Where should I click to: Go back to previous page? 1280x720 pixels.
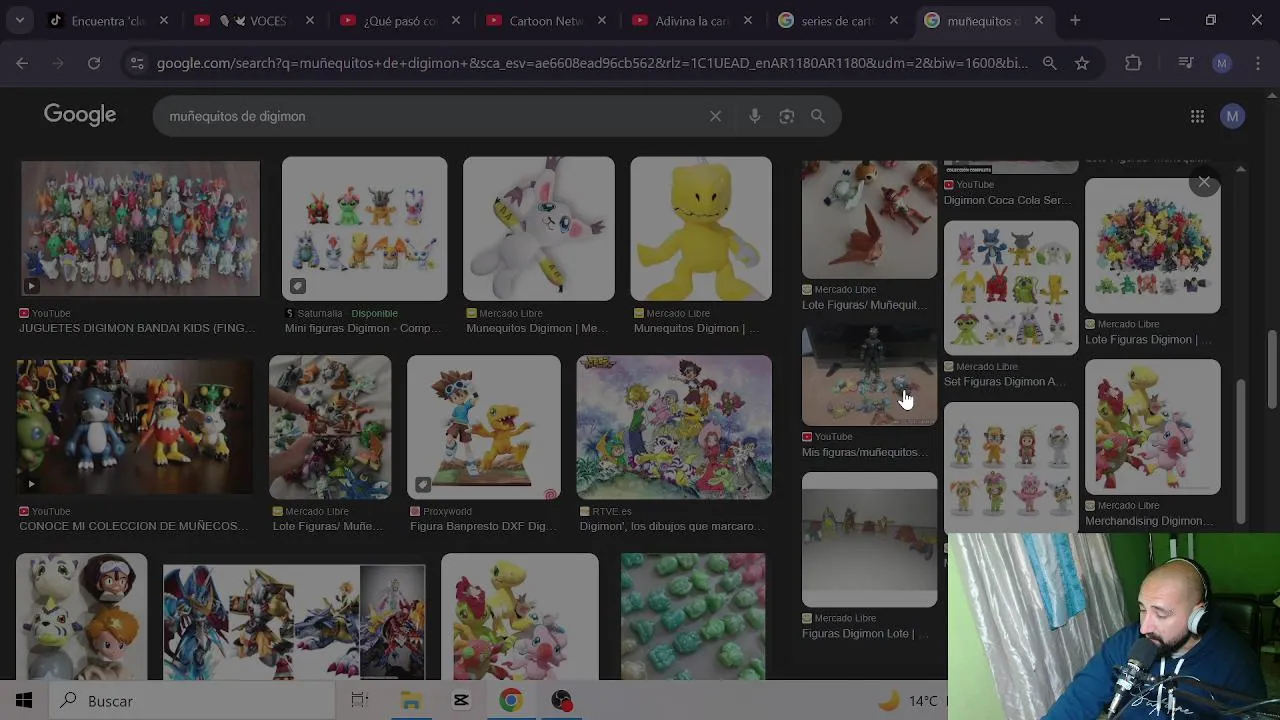pos(22,63)
